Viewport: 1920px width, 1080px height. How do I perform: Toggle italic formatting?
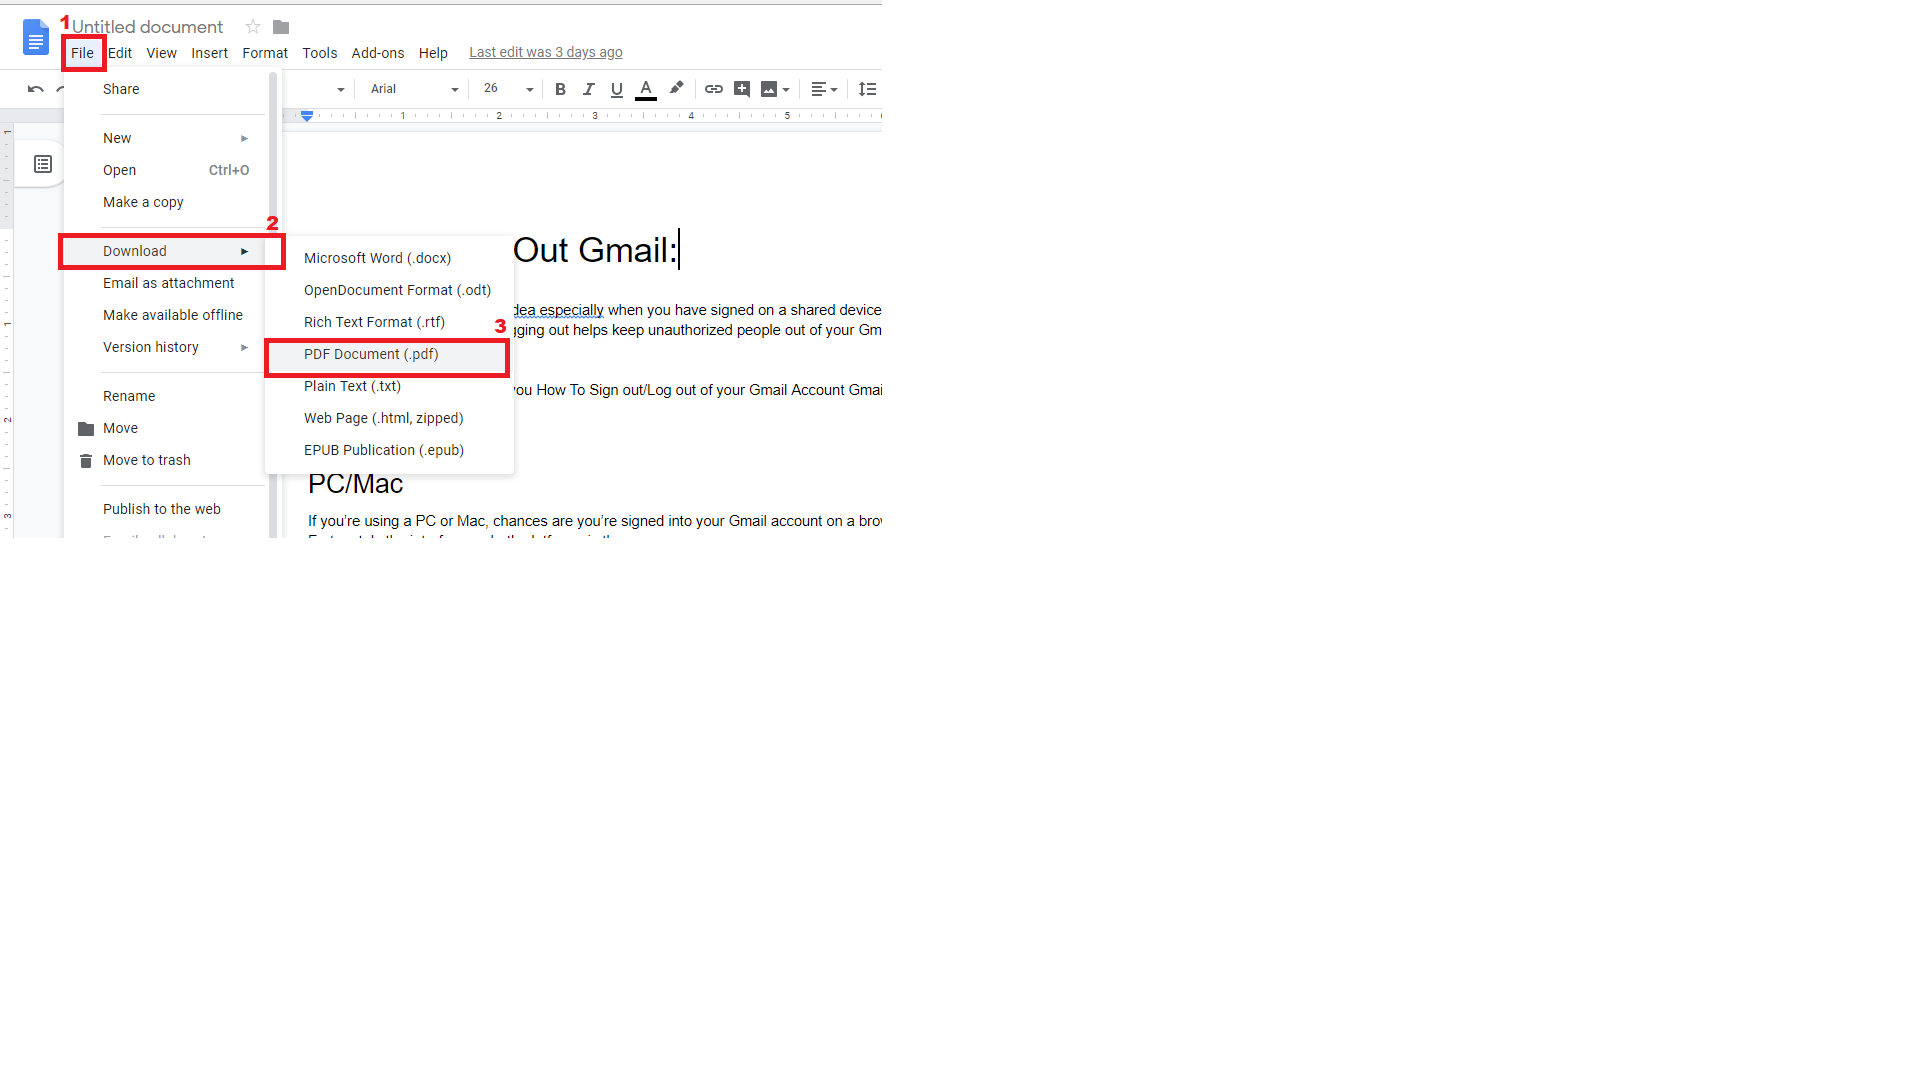pyautogui.click(x=589, y=89)
